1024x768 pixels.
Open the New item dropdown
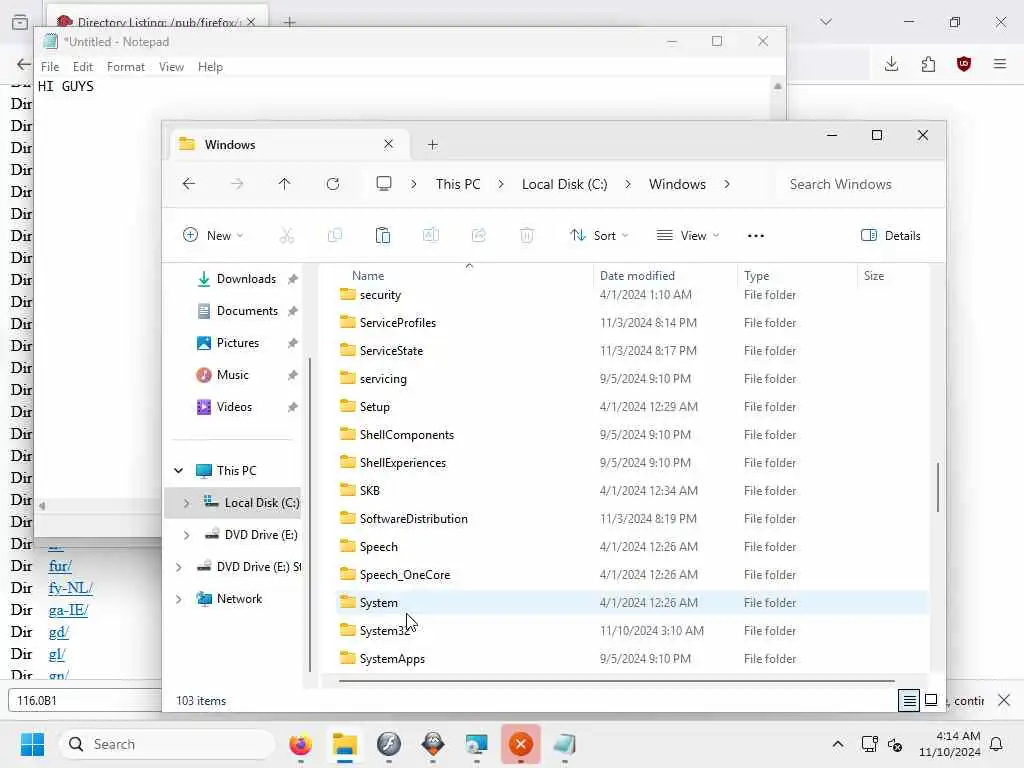[214, 236]
